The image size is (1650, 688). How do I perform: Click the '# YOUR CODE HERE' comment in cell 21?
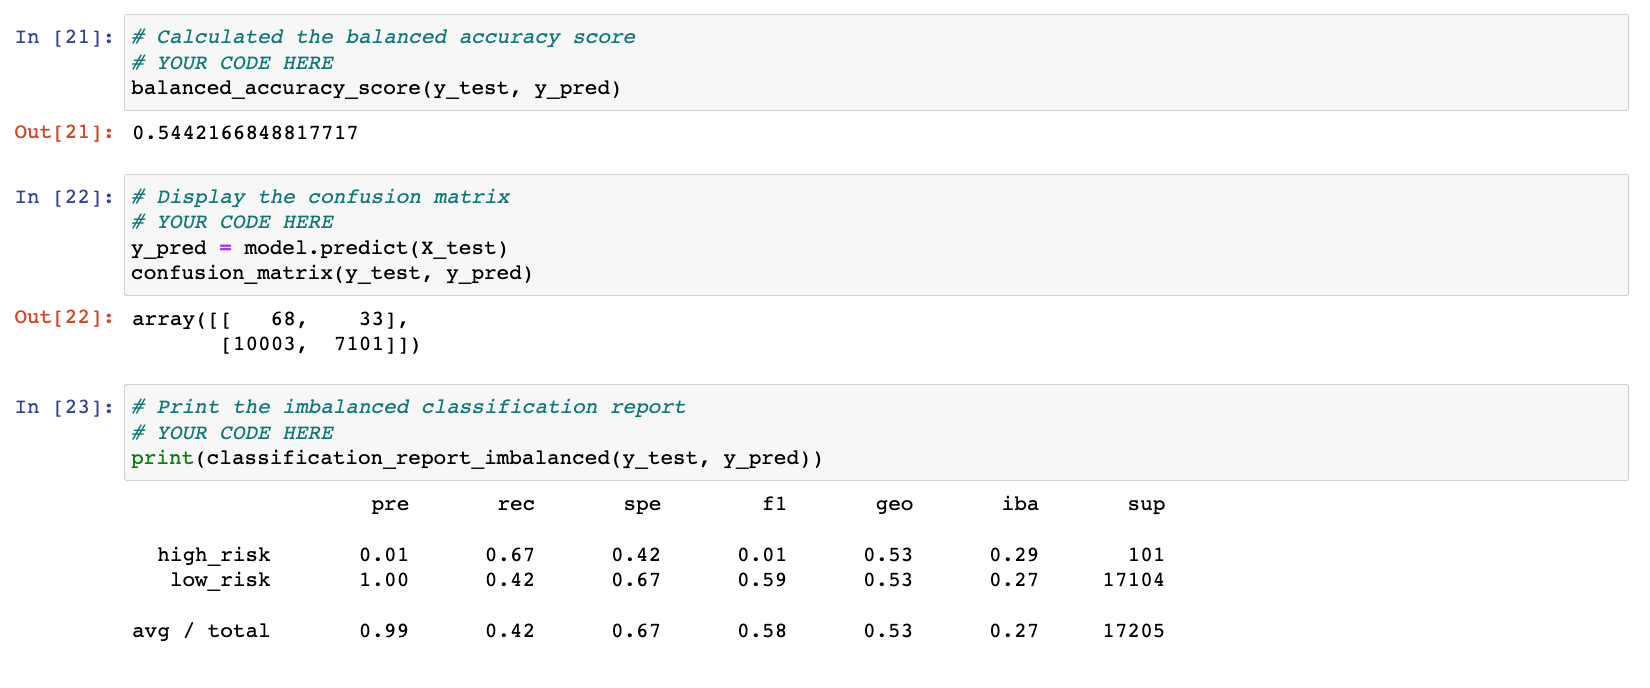coord(233,63)
